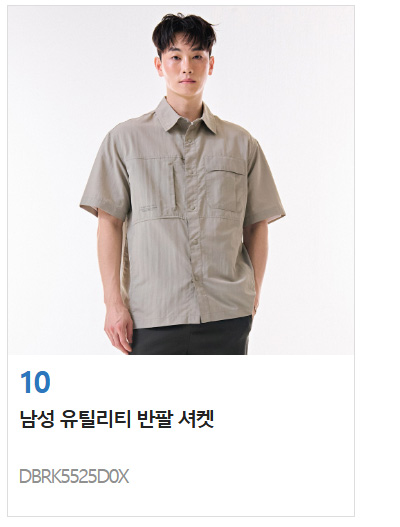The height and width of the screenshot is (527, 400).
Task: Click the product title 남성 유틸리티 반팔 셔켓
Action: tap(117, 419)
